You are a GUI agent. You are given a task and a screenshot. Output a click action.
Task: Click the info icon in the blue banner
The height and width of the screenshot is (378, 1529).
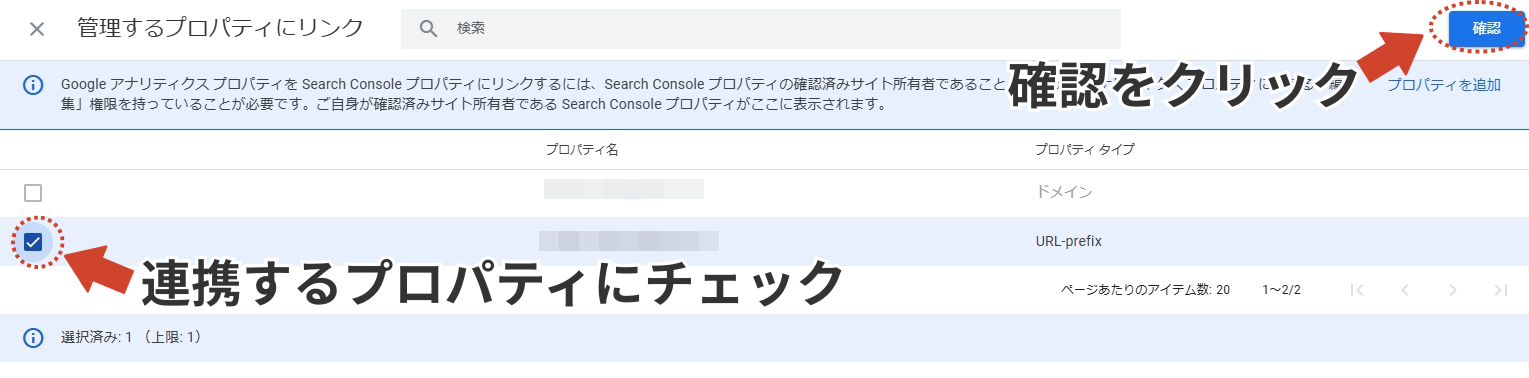click(x=33, y=85)
